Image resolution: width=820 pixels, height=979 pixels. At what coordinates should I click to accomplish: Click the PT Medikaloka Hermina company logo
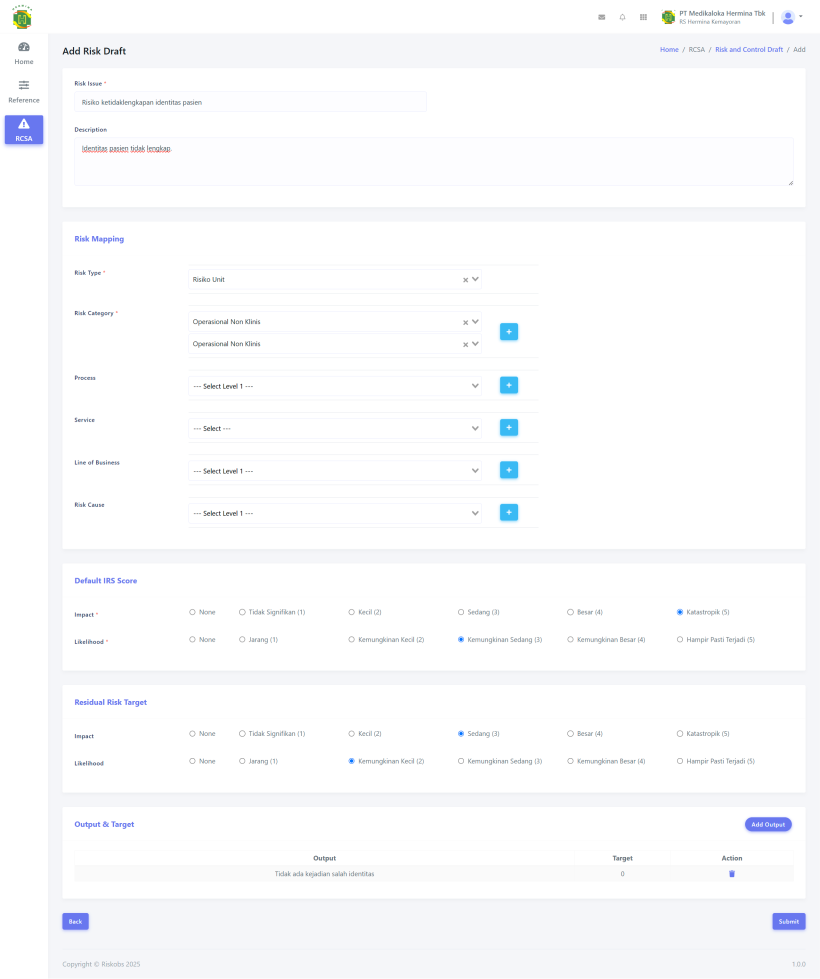coord(668,17)
